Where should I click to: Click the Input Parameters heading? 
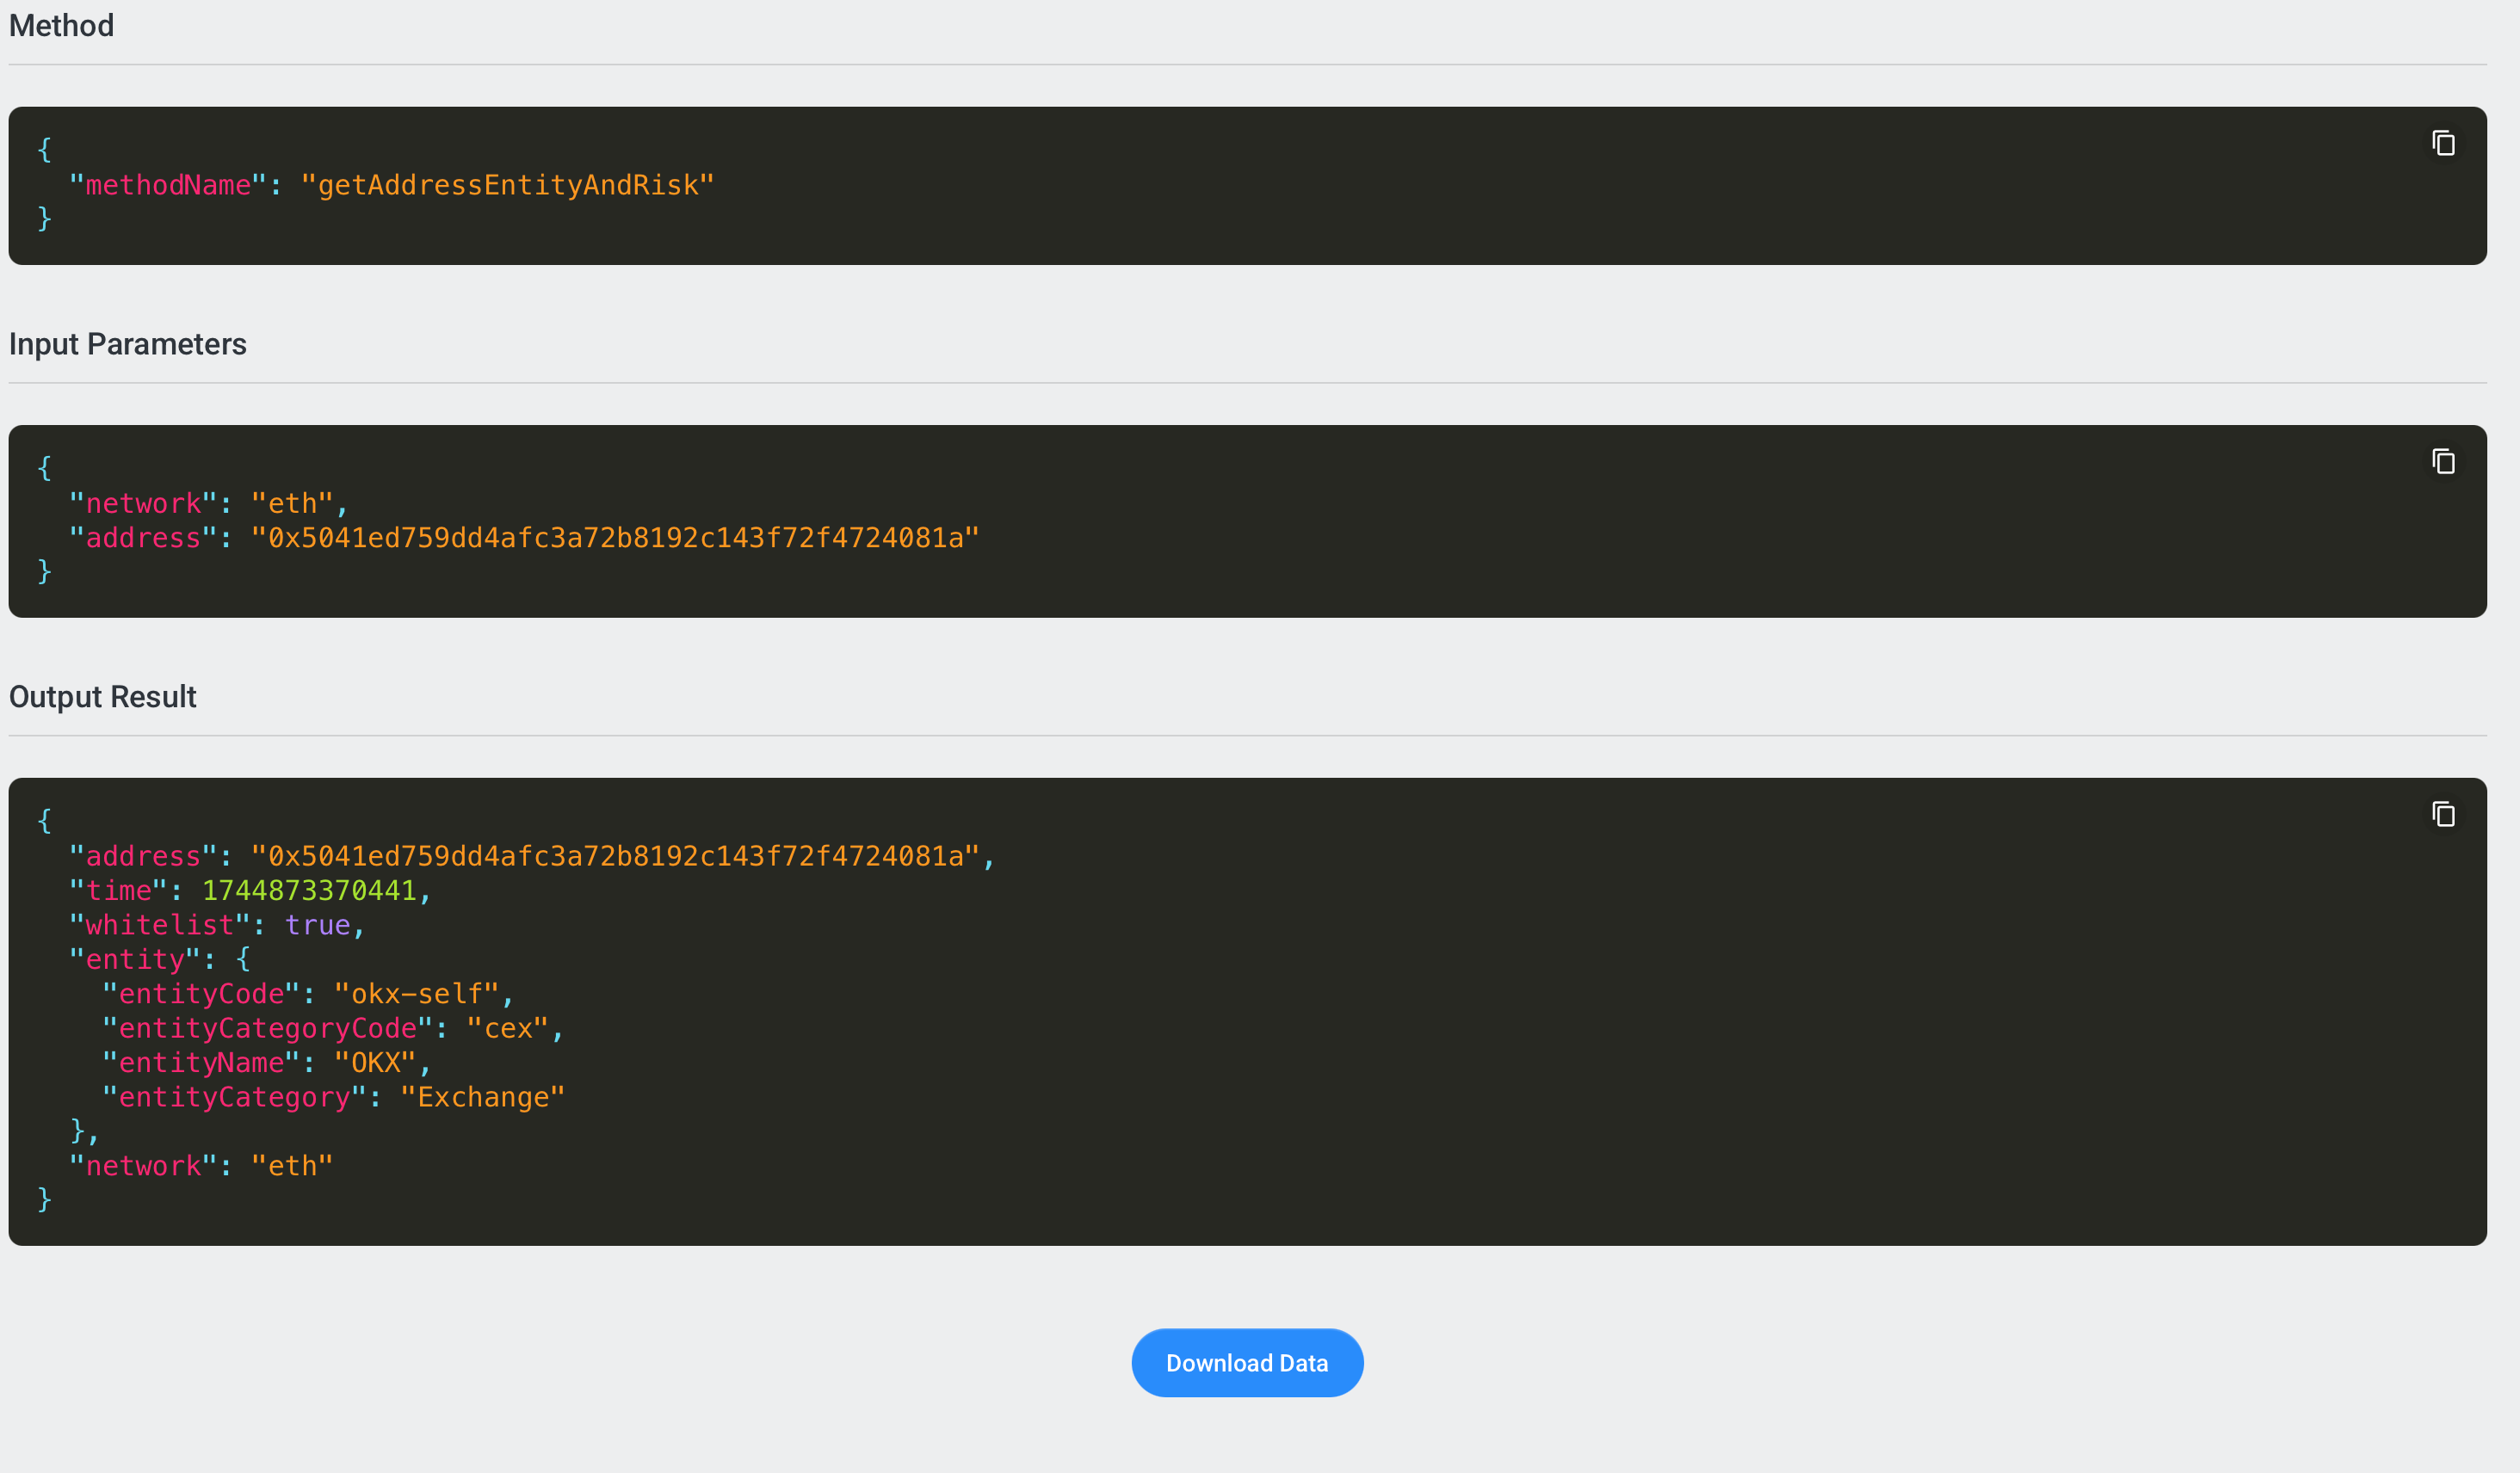[x=127, y=344]
